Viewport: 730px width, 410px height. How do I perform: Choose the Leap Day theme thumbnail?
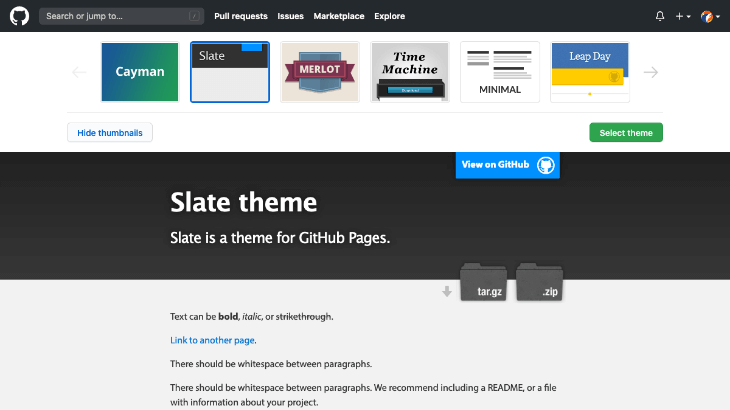[x=590, y=72]
